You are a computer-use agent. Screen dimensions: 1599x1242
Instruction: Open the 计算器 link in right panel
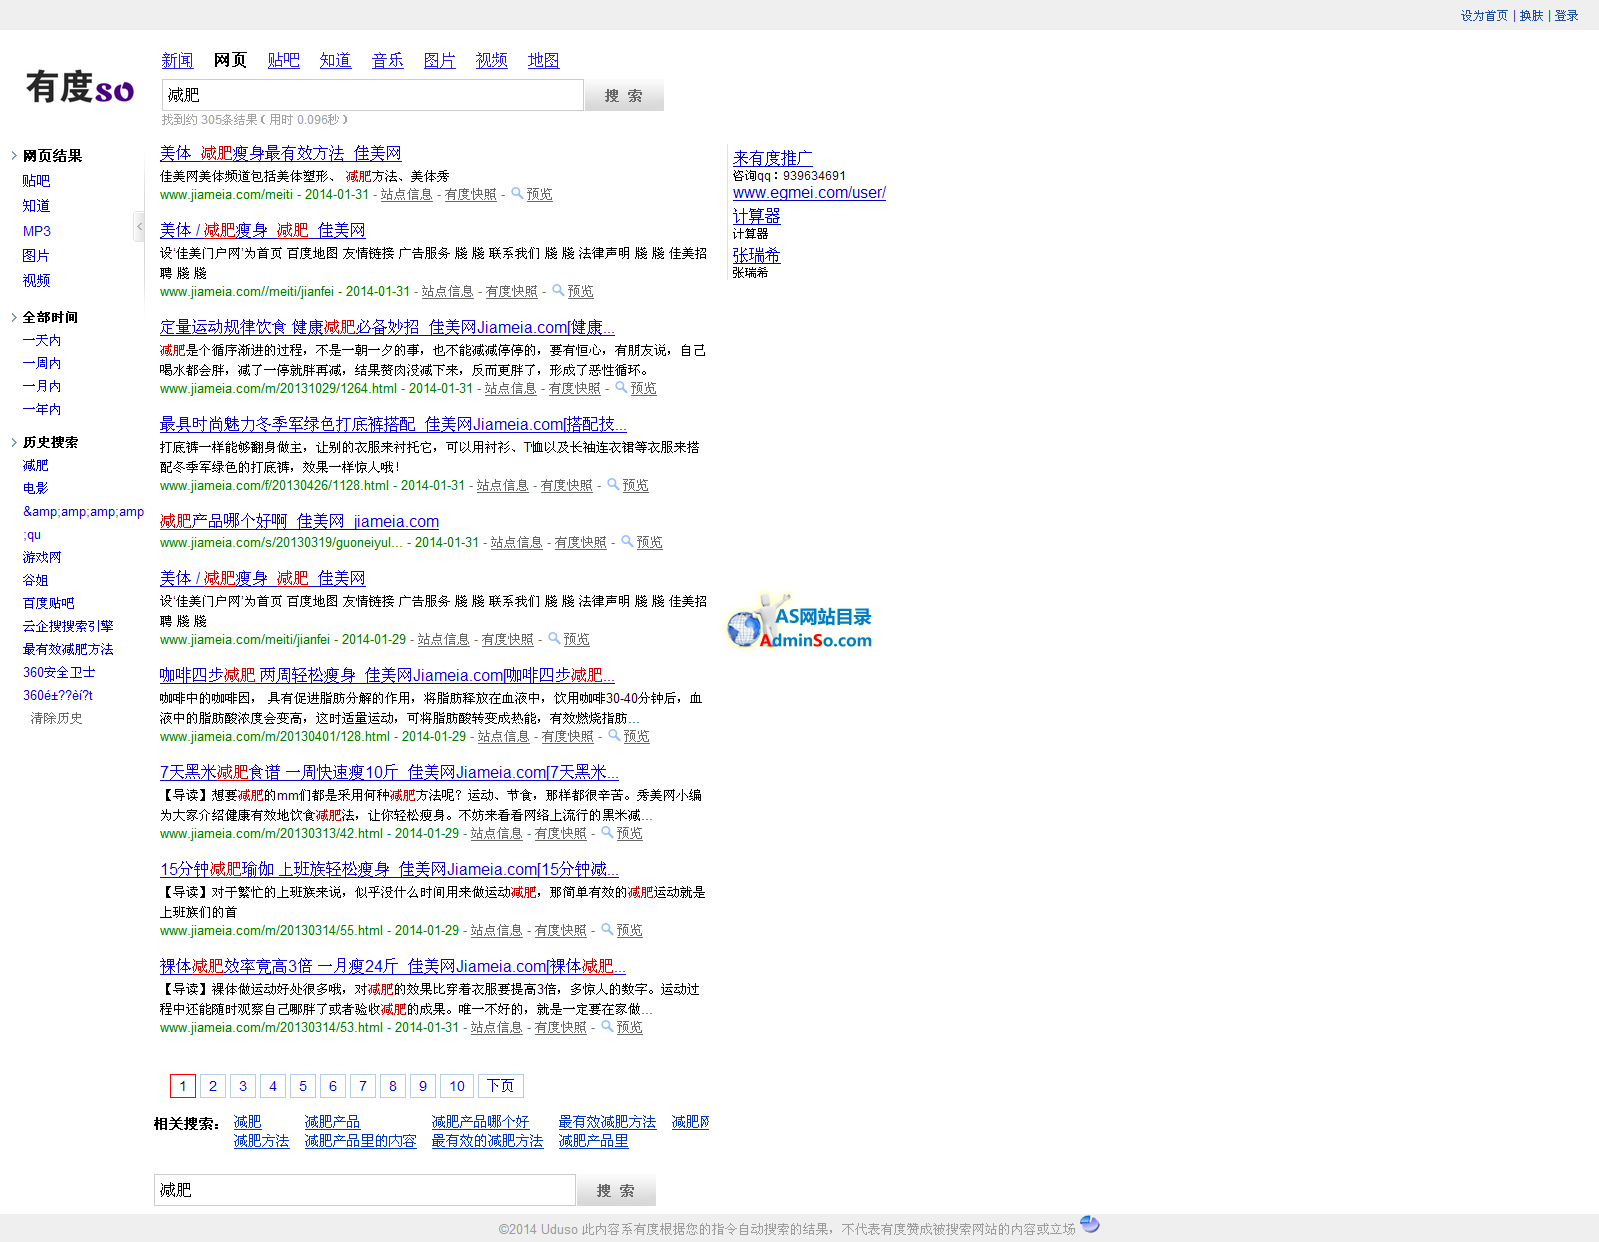pos(756,216)
